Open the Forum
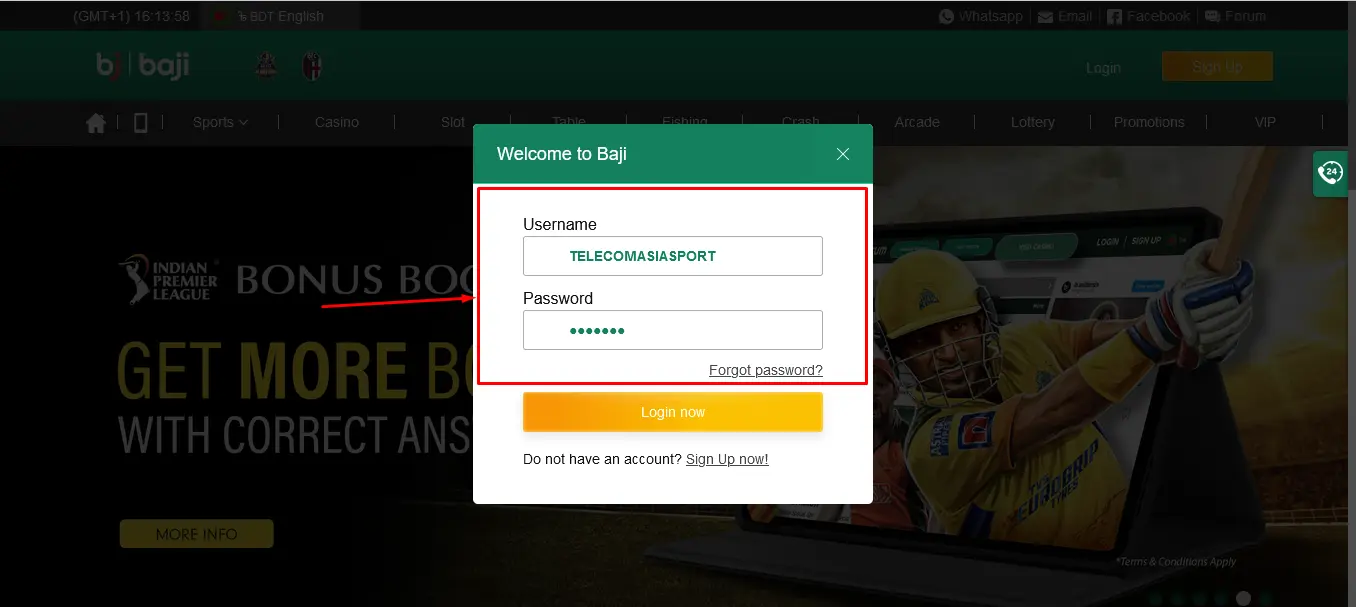The image size is (1356, 607). click(x=1235, y=15)
